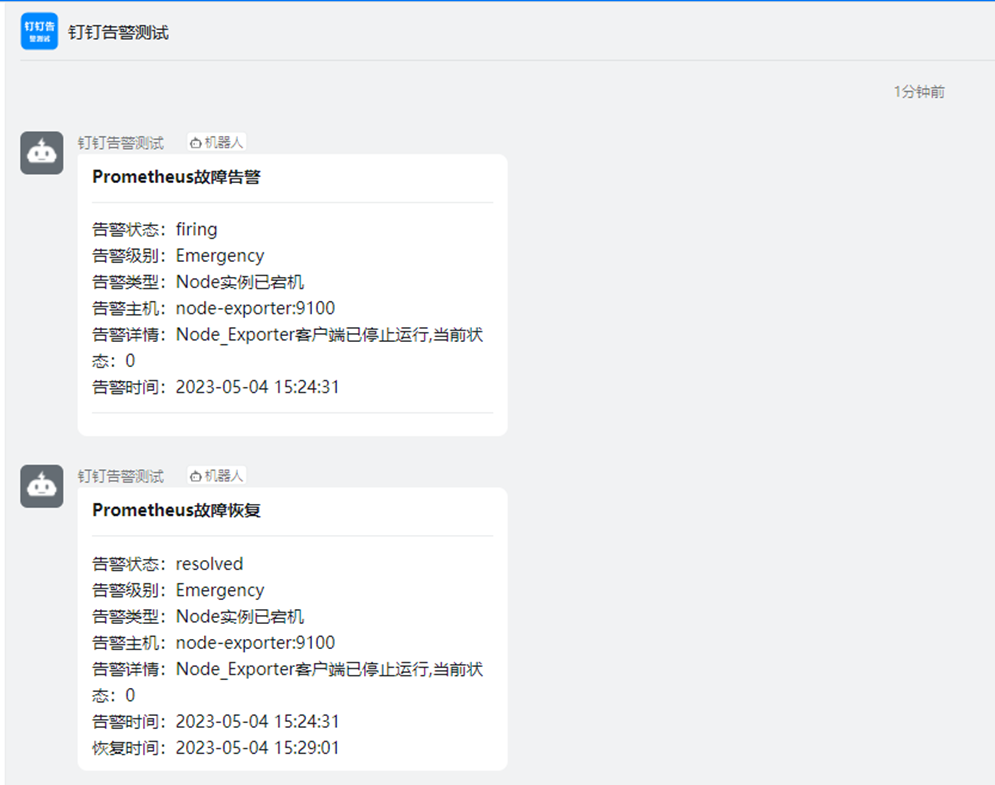Click 告警级别: Emergency in the firing alert card
The height and width of the screenshot is (785, 995).
pyautogui.click(x=178, y=256)
